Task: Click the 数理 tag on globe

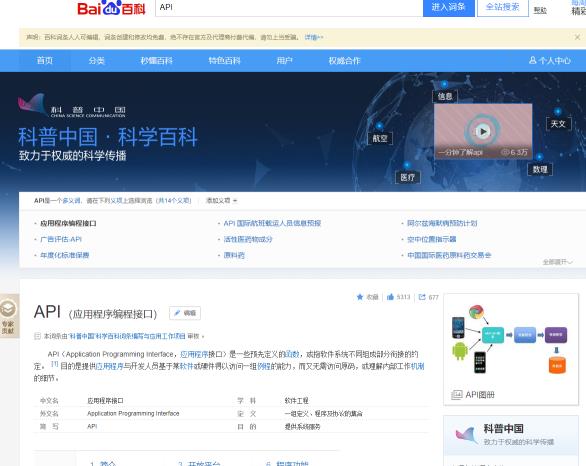Action: [x=540, y=169]
